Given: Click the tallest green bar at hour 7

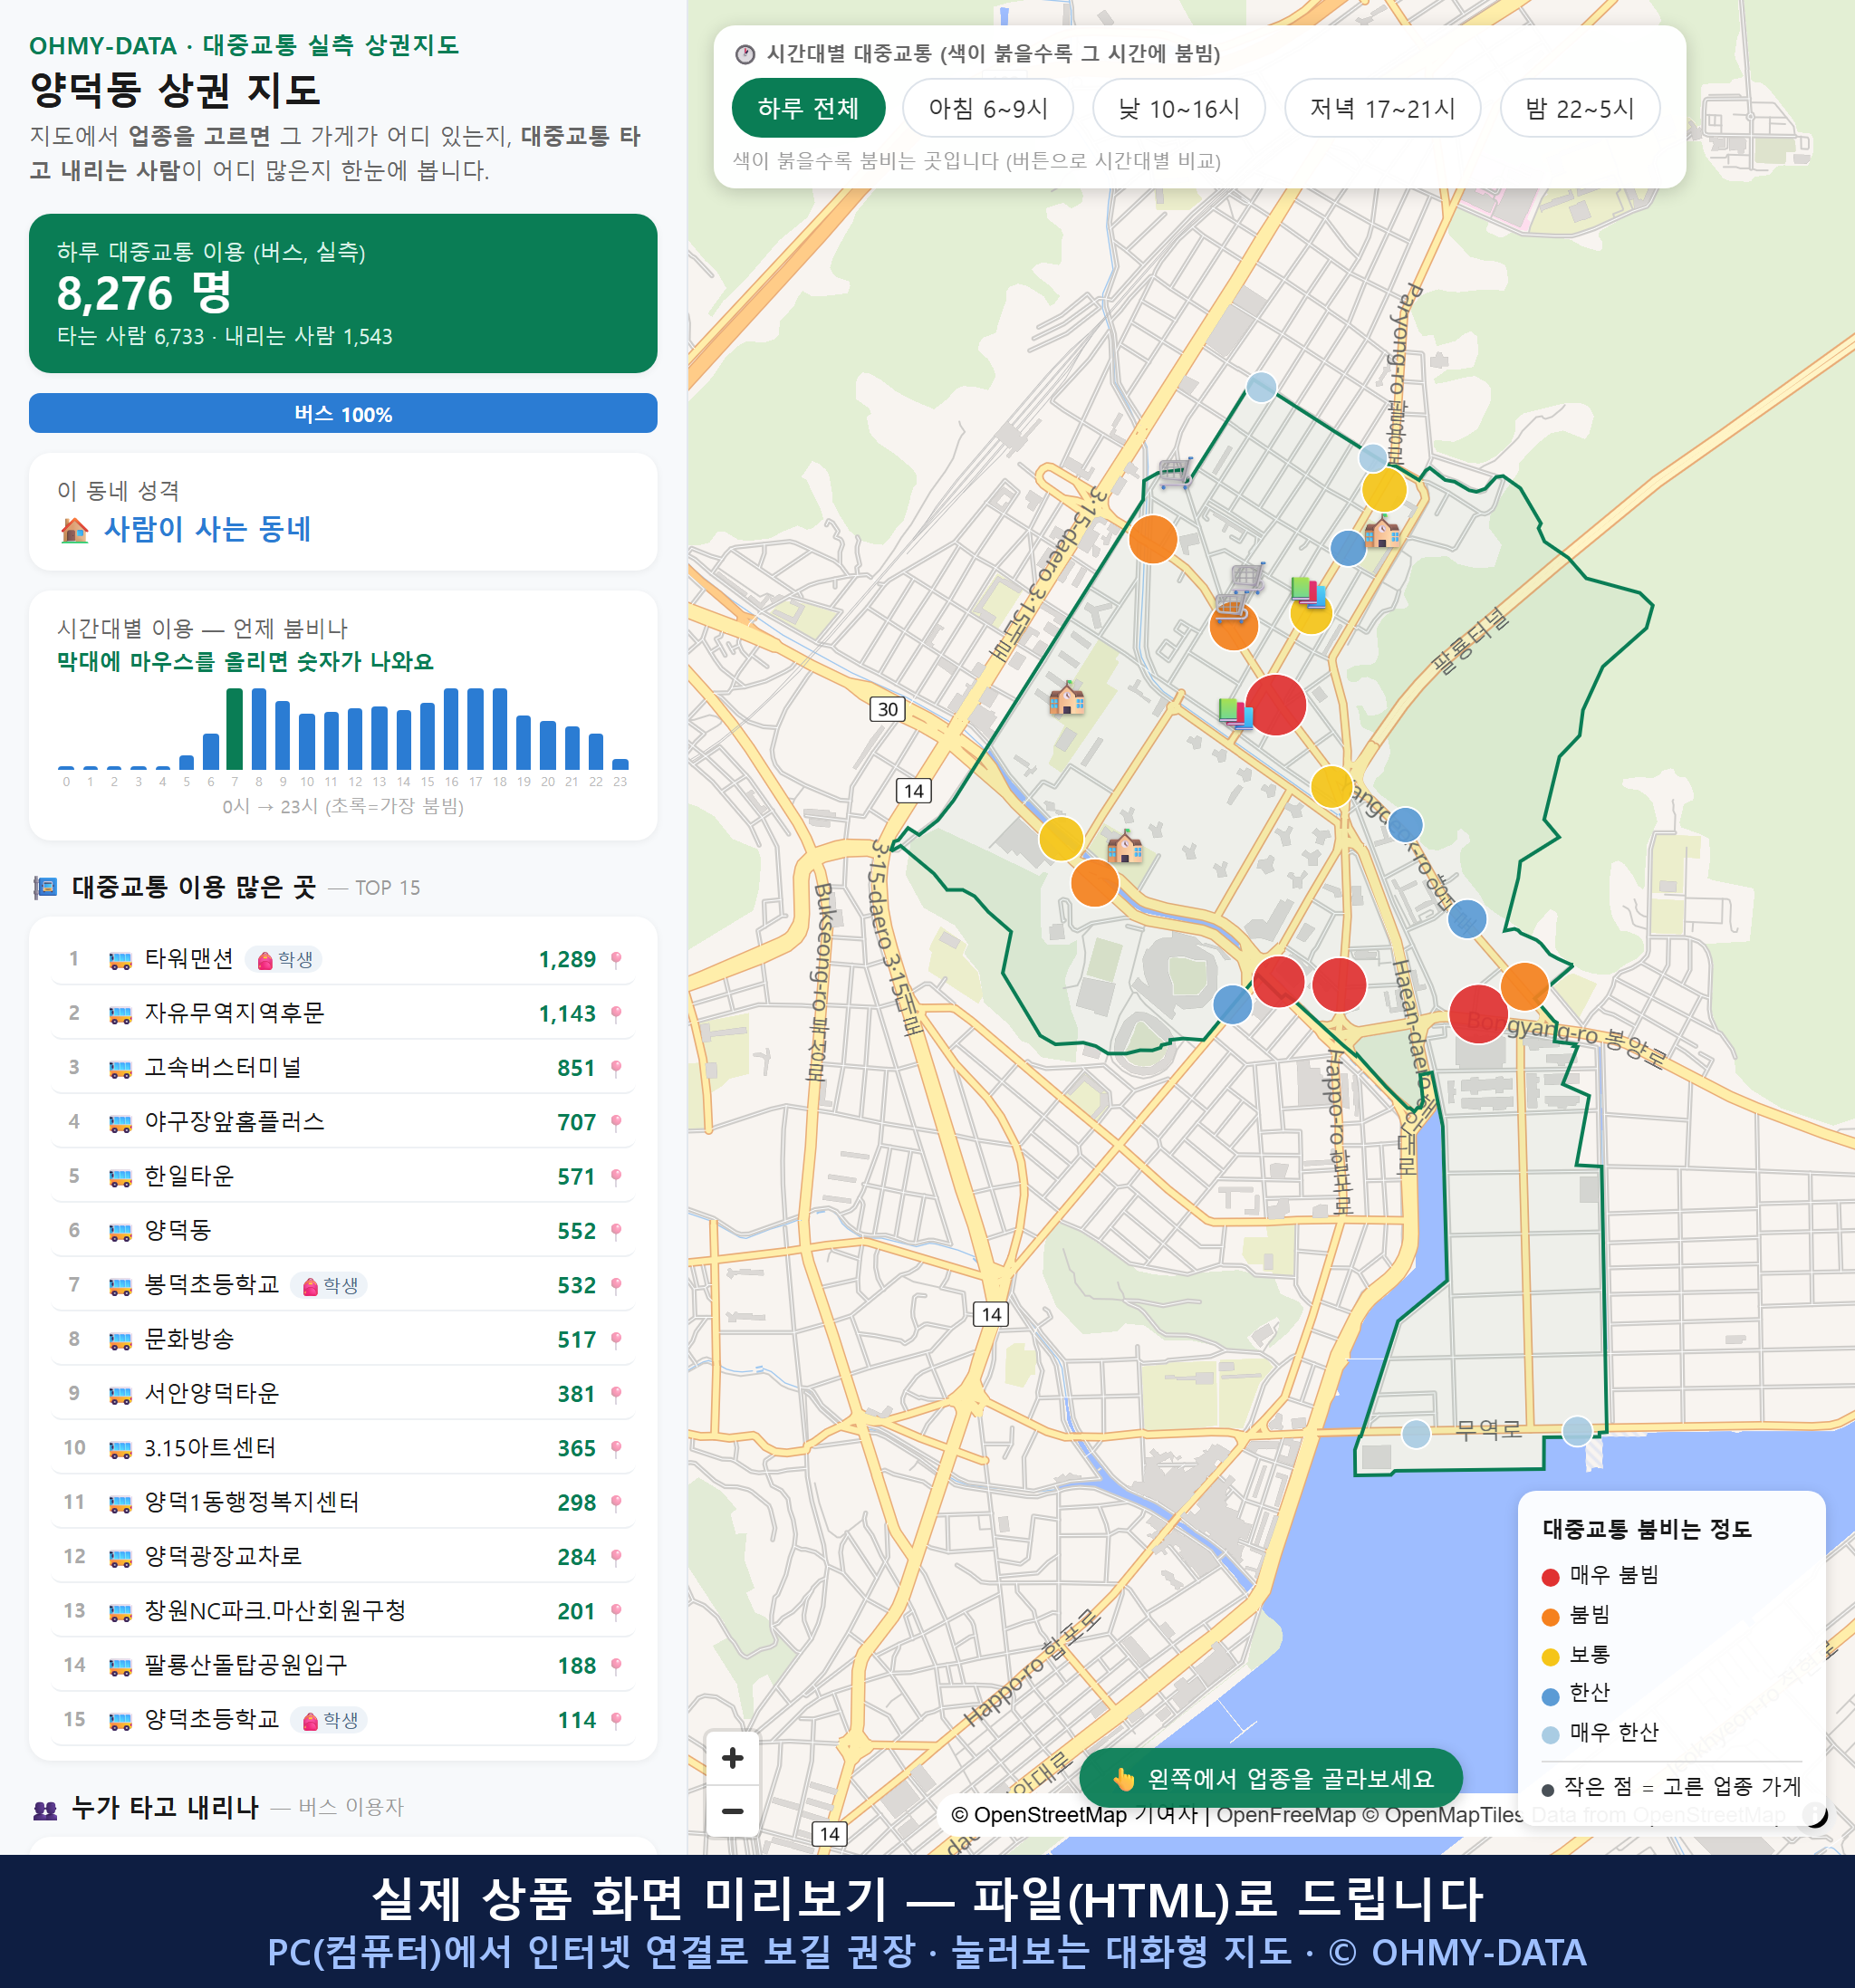Looking at the screenshot, I should pos(235,729).
